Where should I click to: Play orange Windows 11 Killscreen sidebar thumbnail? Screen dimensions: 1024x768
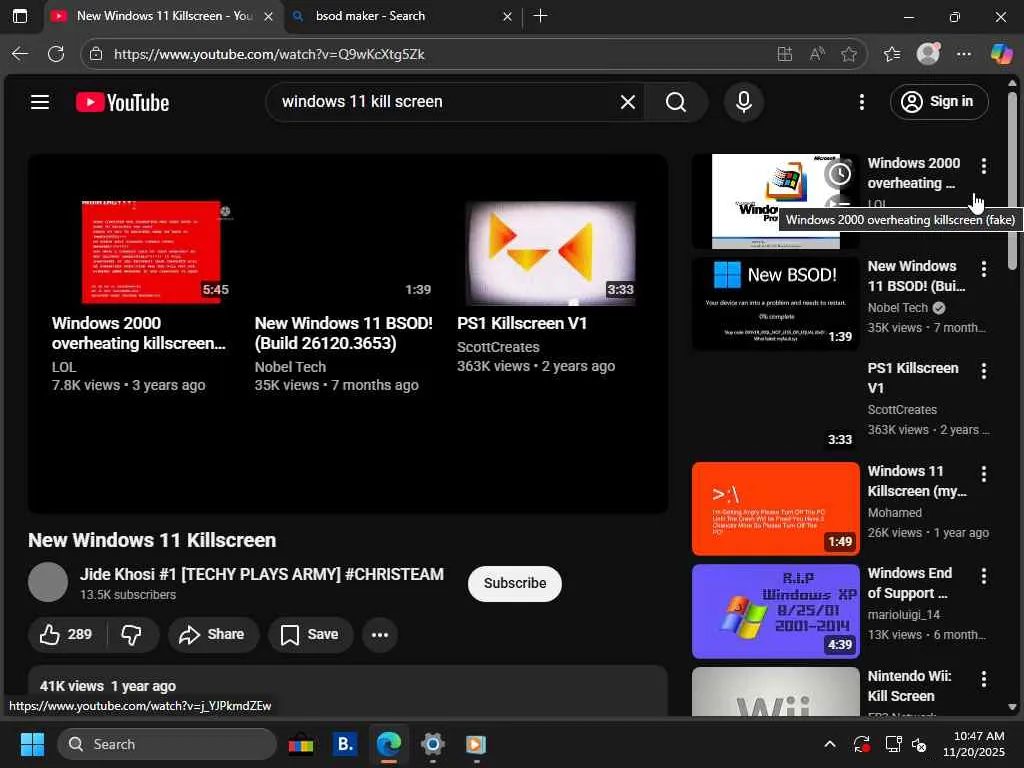click(x=775, y=509)
